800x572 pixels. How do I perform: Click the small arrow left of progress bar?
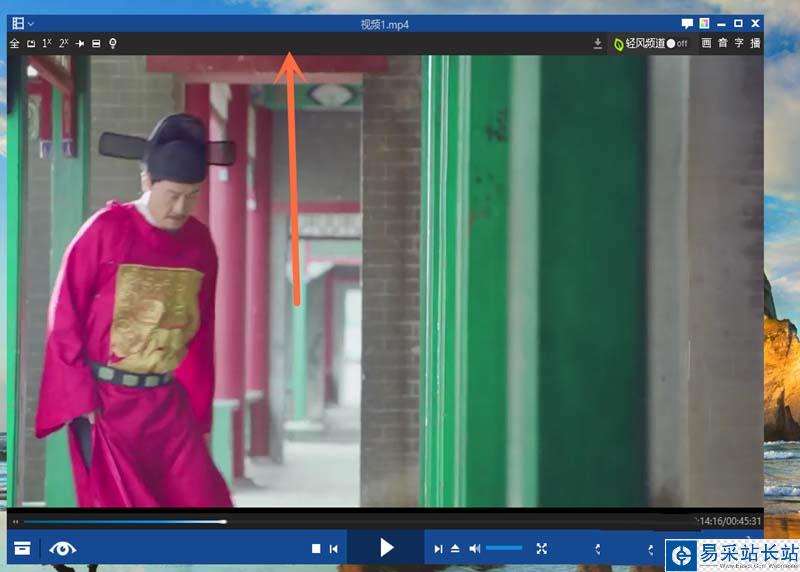(15, 521)
